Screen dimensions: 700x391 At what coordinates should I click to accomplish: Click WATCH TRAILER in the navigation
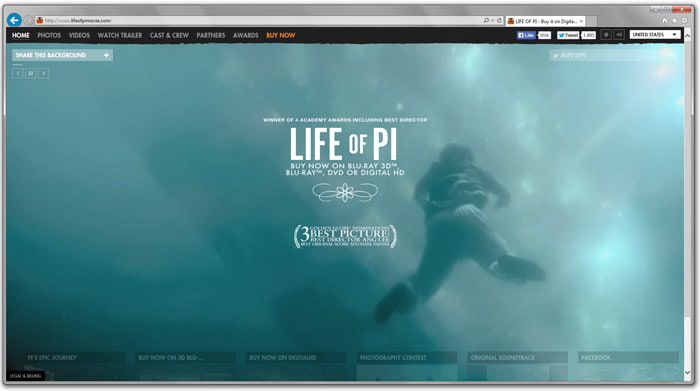[x=120, y=35]
